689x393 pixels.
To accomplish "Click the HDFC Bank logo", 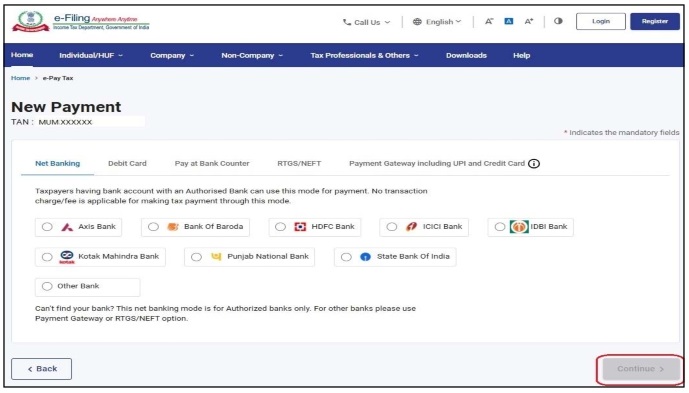I will [x=300, y=227].
